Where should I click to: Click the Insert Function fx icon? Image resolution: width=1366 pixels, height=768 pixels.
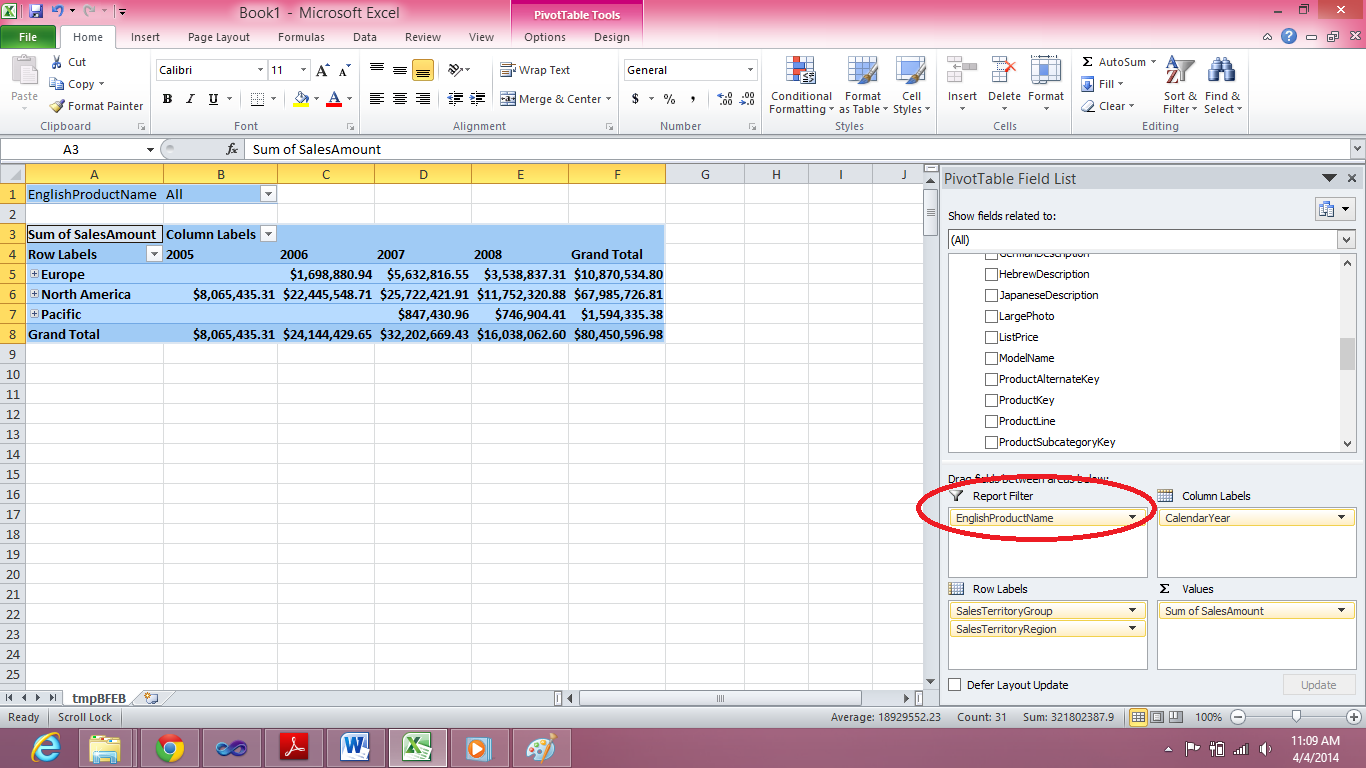[x=232, y=149]
